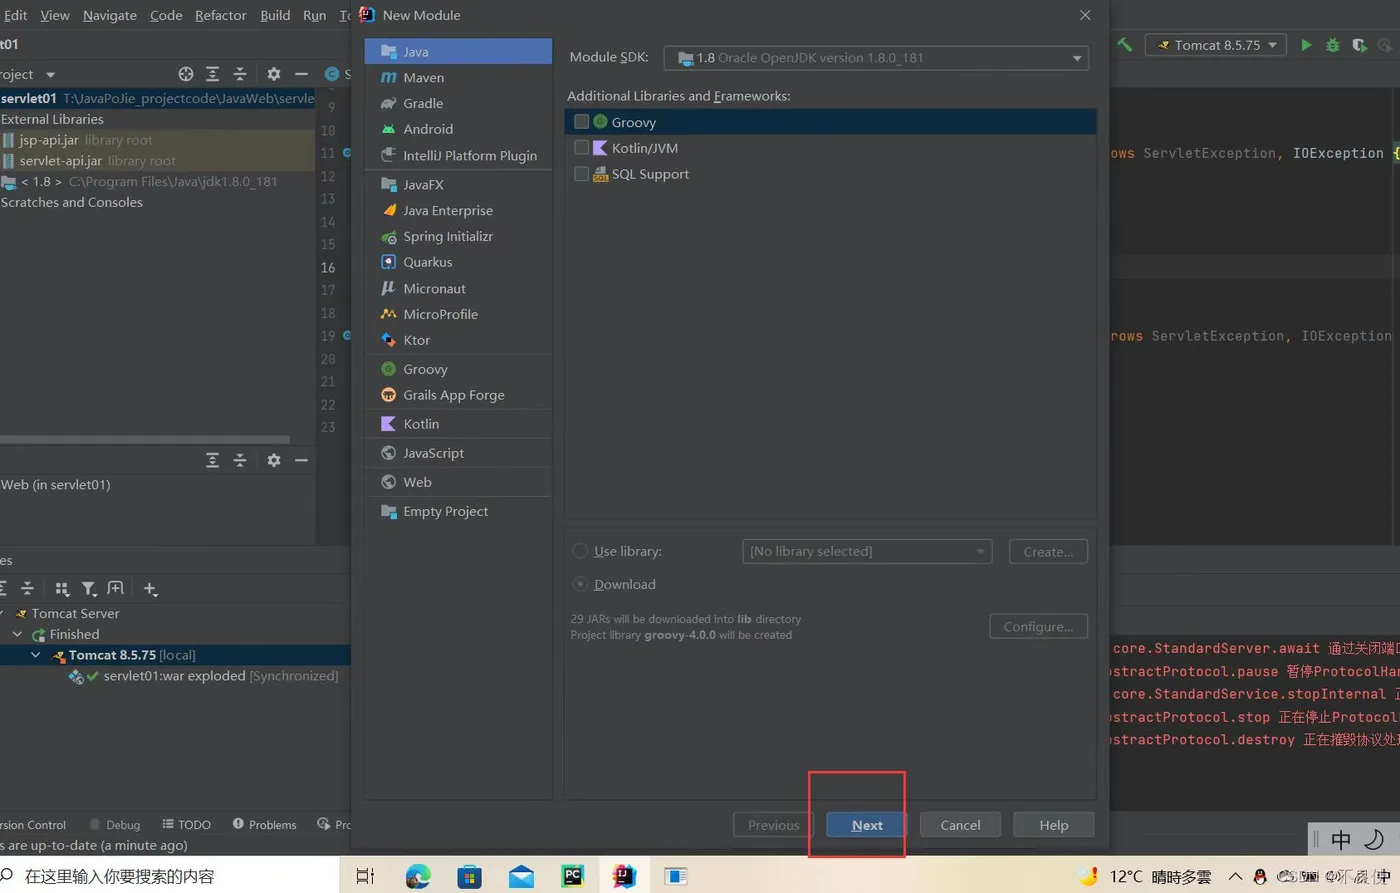Pick Android module type
This screenshot has width=1400, height=893.
click(458, 129)
